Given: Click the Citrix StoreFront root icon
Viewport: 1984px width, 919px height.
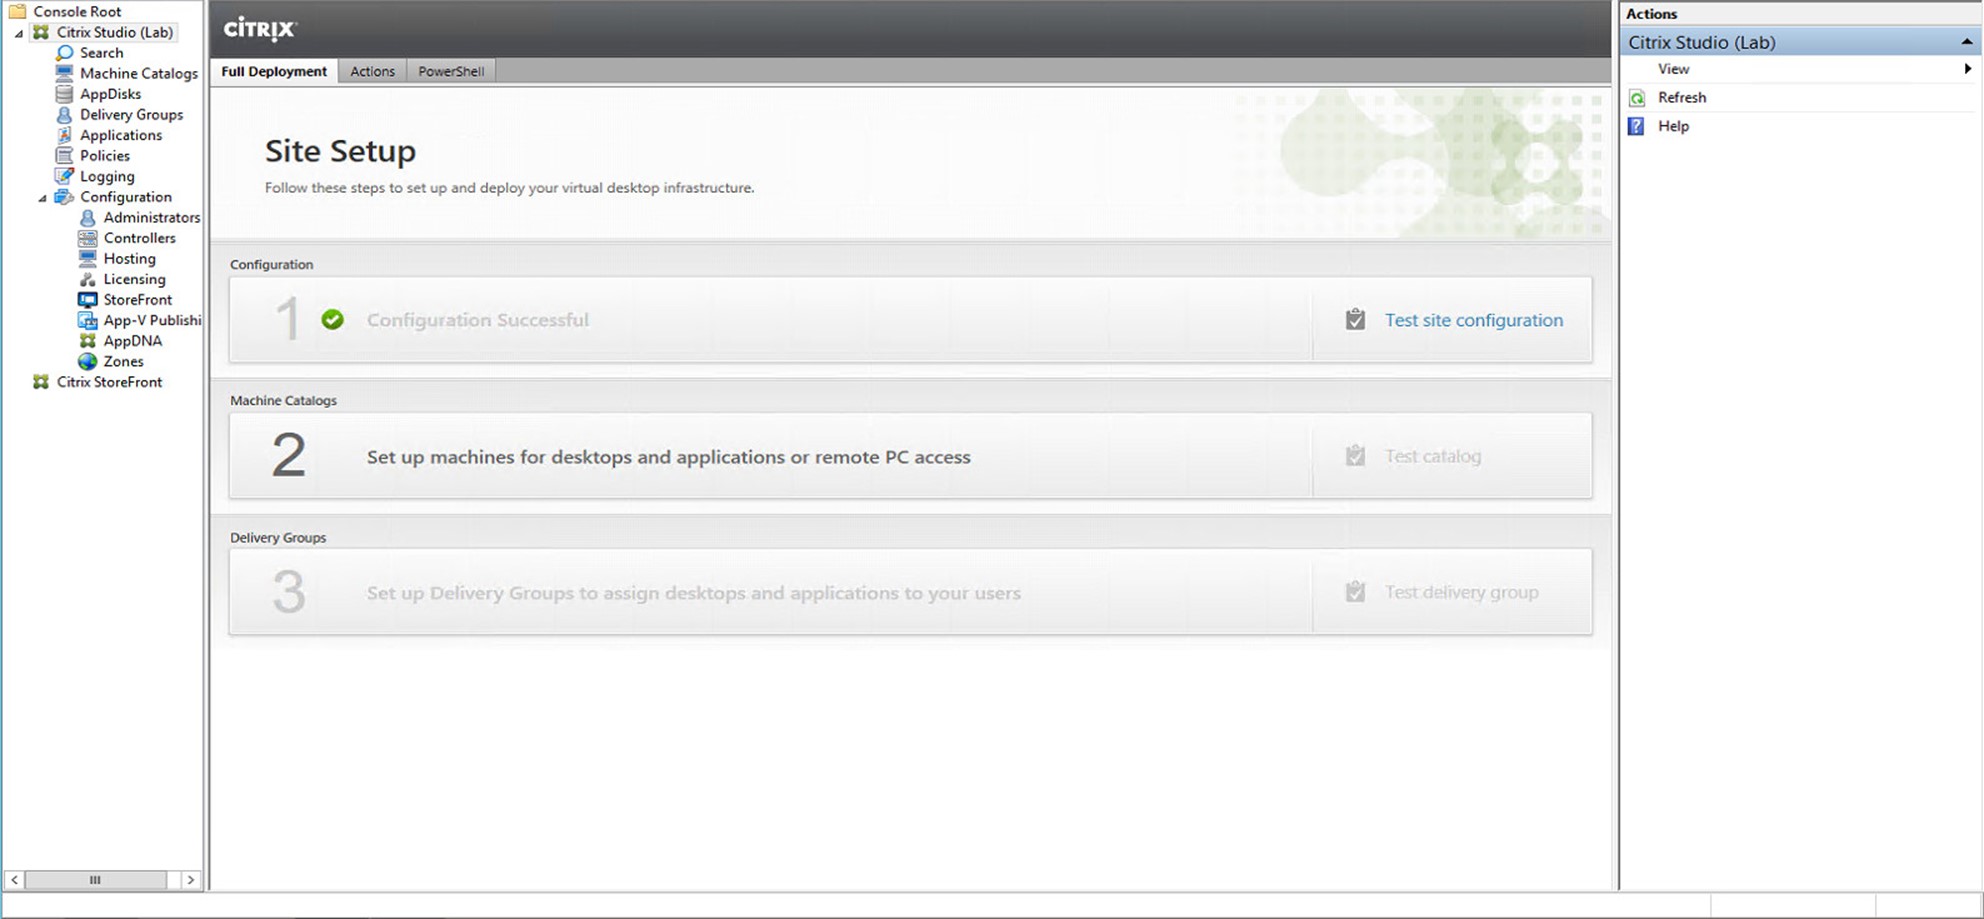Looking at the screenshot, I should (x=41, y=382).
